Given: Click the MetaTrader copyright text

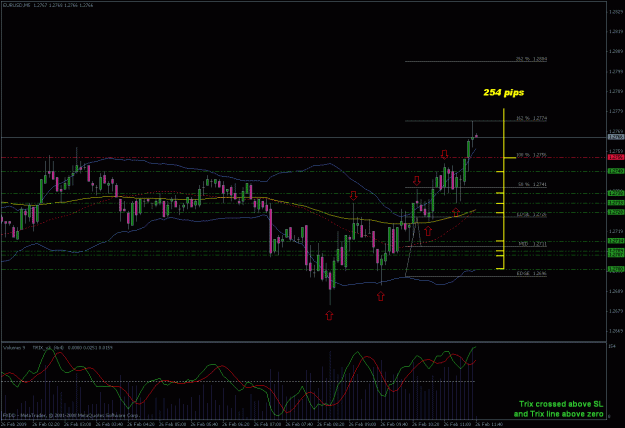Looking at the screenshot, I should 70,416.
